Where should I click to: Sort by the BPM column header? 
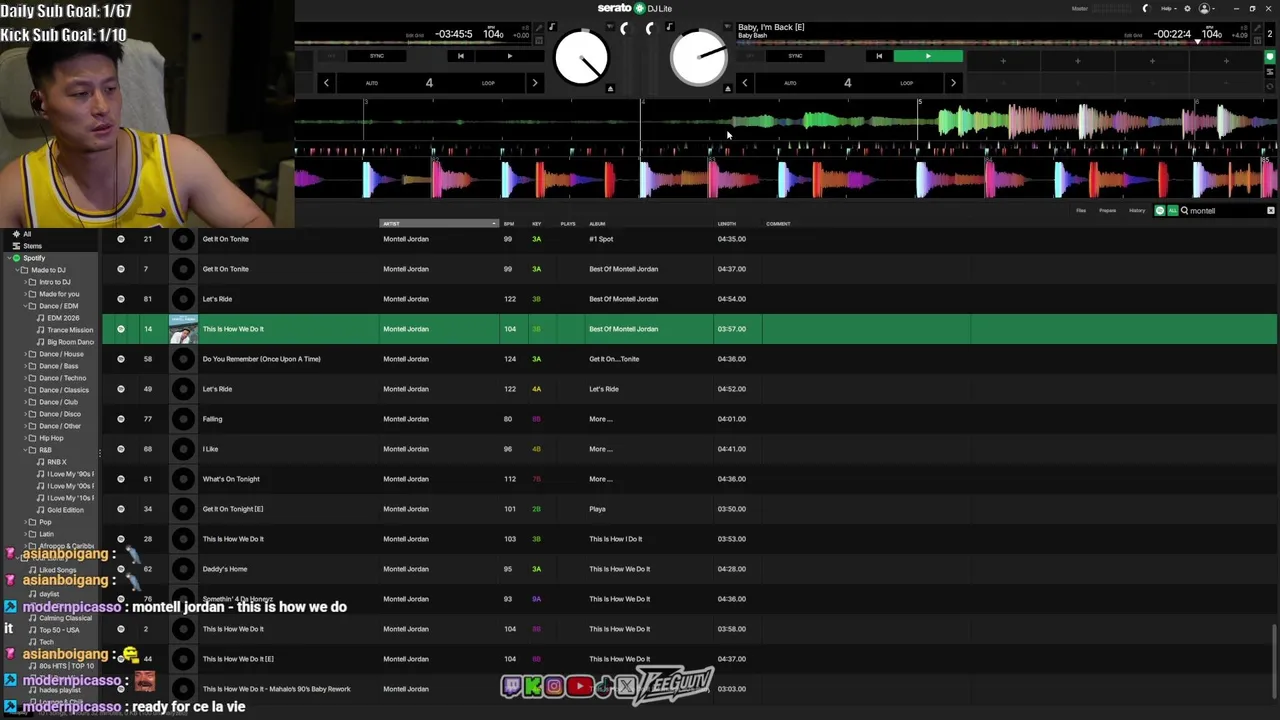click(509, 224)
